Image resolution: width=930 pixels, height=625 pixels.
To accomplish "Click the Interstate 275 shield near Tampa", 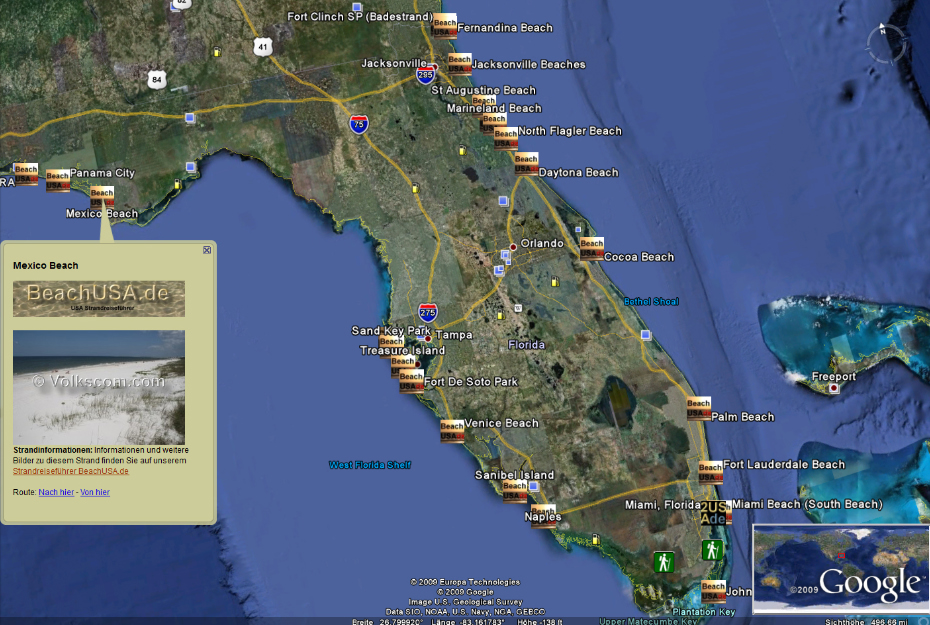I will point(428,312).
